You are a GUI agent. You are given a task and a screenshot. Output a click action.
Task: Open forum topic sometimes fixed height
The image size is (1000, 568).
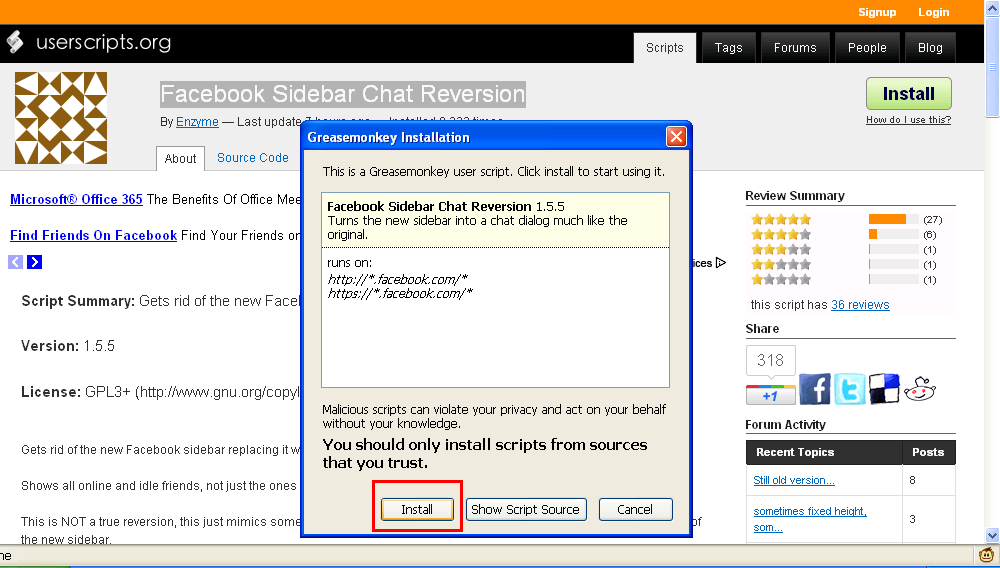[810, 519]
